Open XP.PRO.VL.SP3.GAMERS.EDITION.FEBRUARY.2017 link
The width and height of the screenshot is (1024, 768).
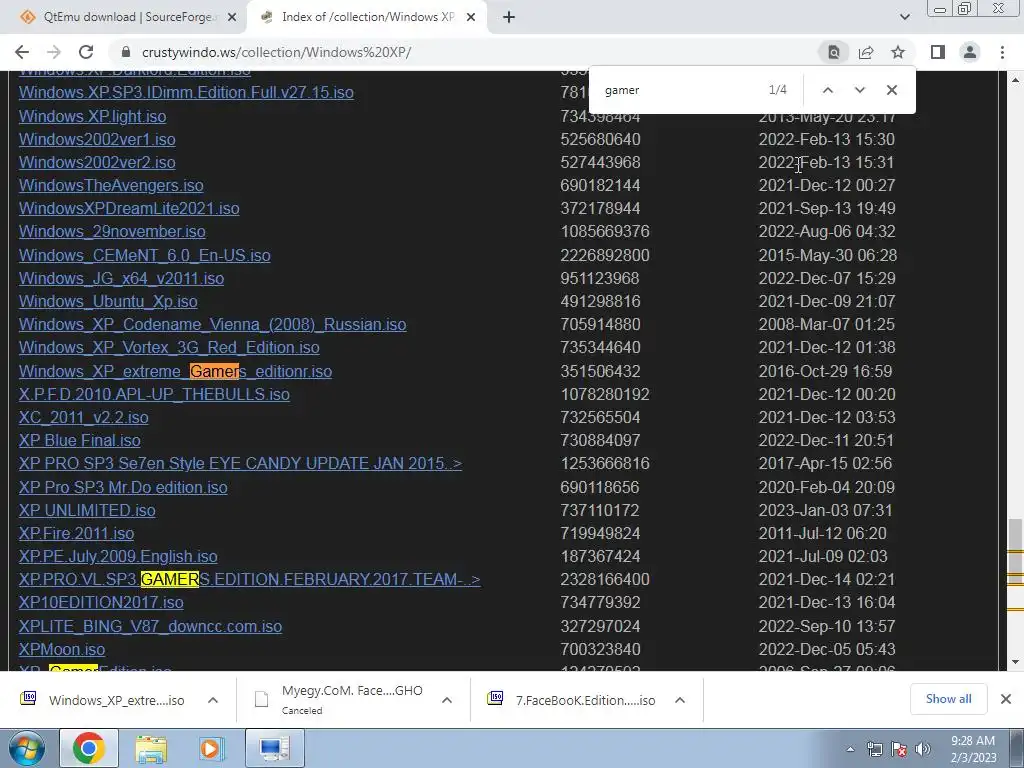249,579
